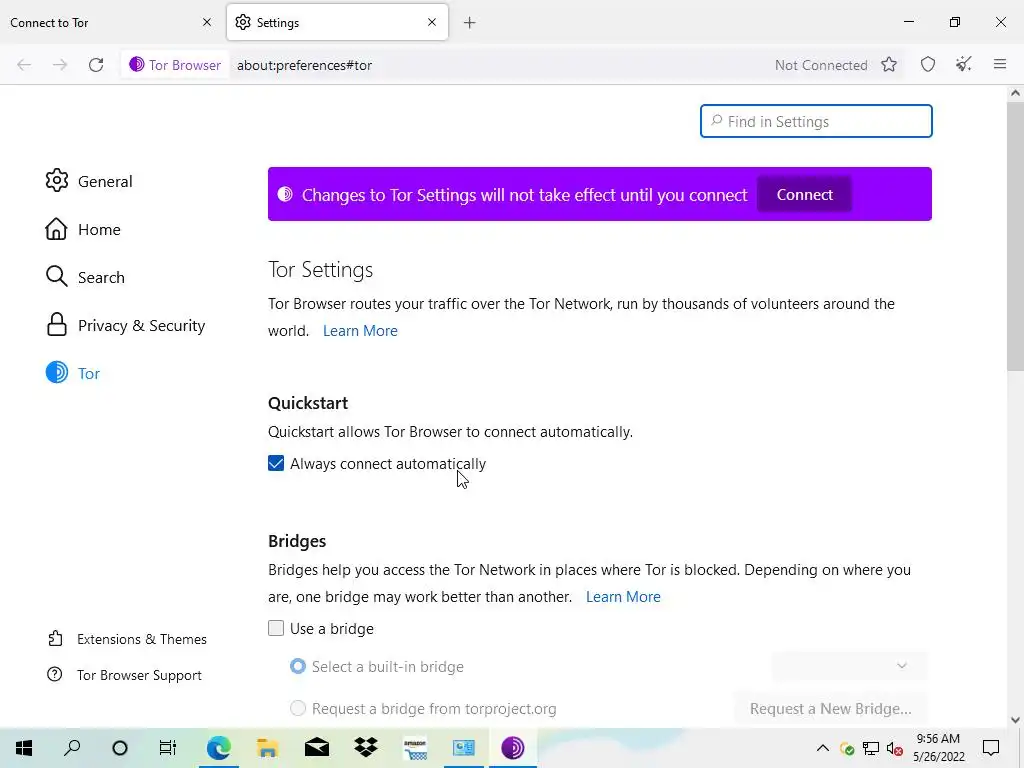Enable the Use a bridge checkbox
1024x768 pixels.
(276, 628)
